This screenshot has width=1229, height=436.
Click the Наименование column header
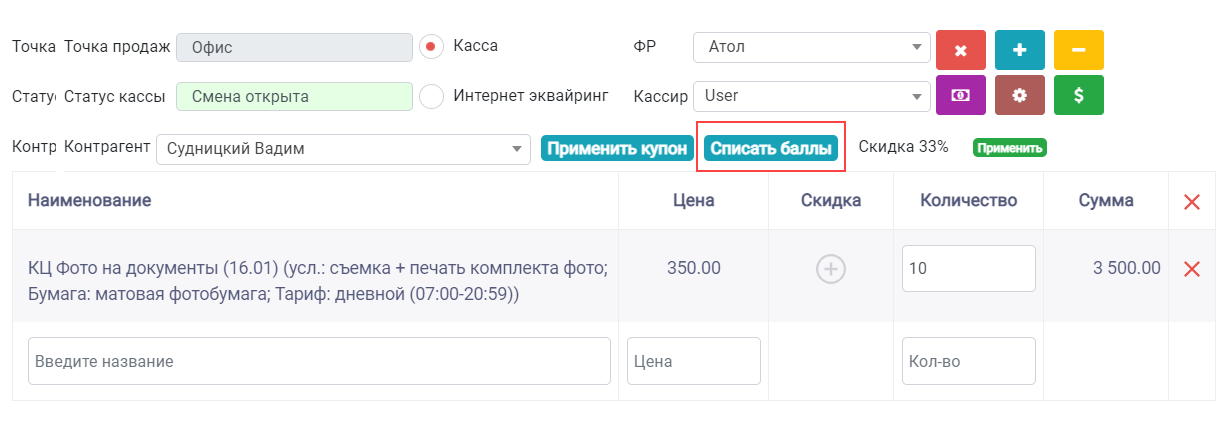(90, 200)
